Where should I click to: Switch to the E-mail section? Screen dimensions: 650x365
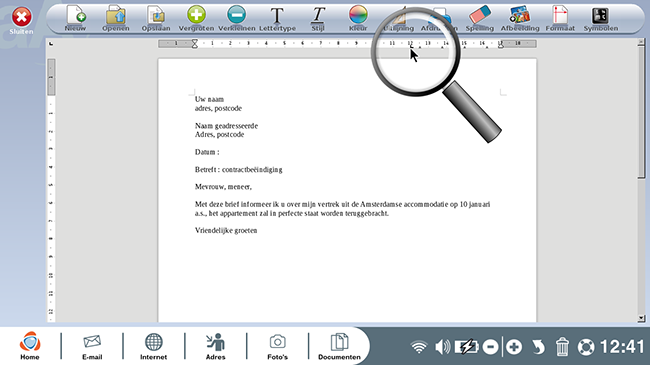click(92, 346)
